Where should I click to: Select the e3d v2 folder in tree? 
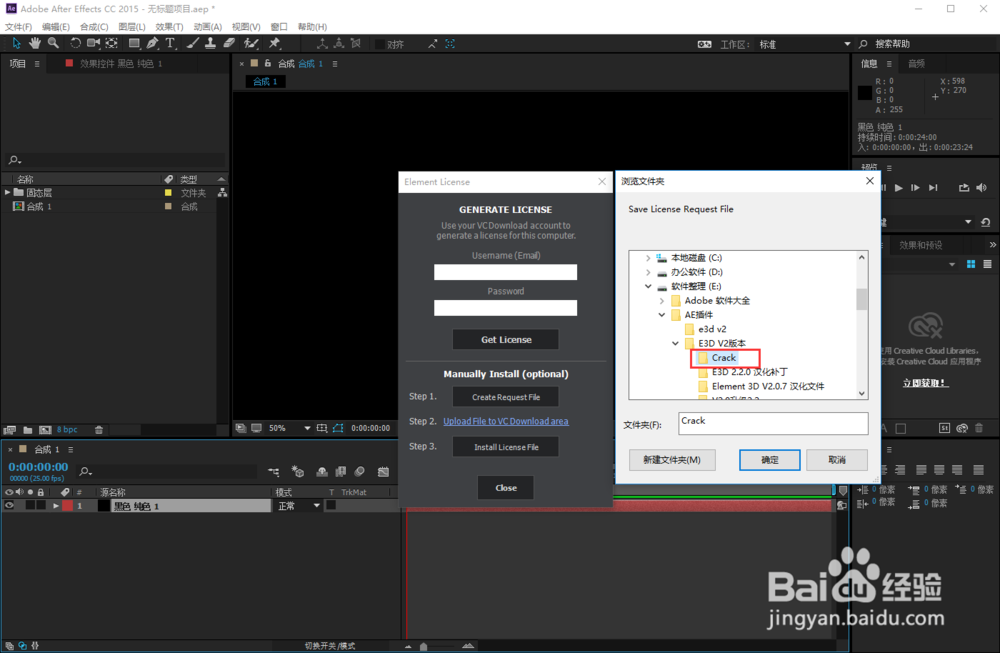[x=712, y=329]
